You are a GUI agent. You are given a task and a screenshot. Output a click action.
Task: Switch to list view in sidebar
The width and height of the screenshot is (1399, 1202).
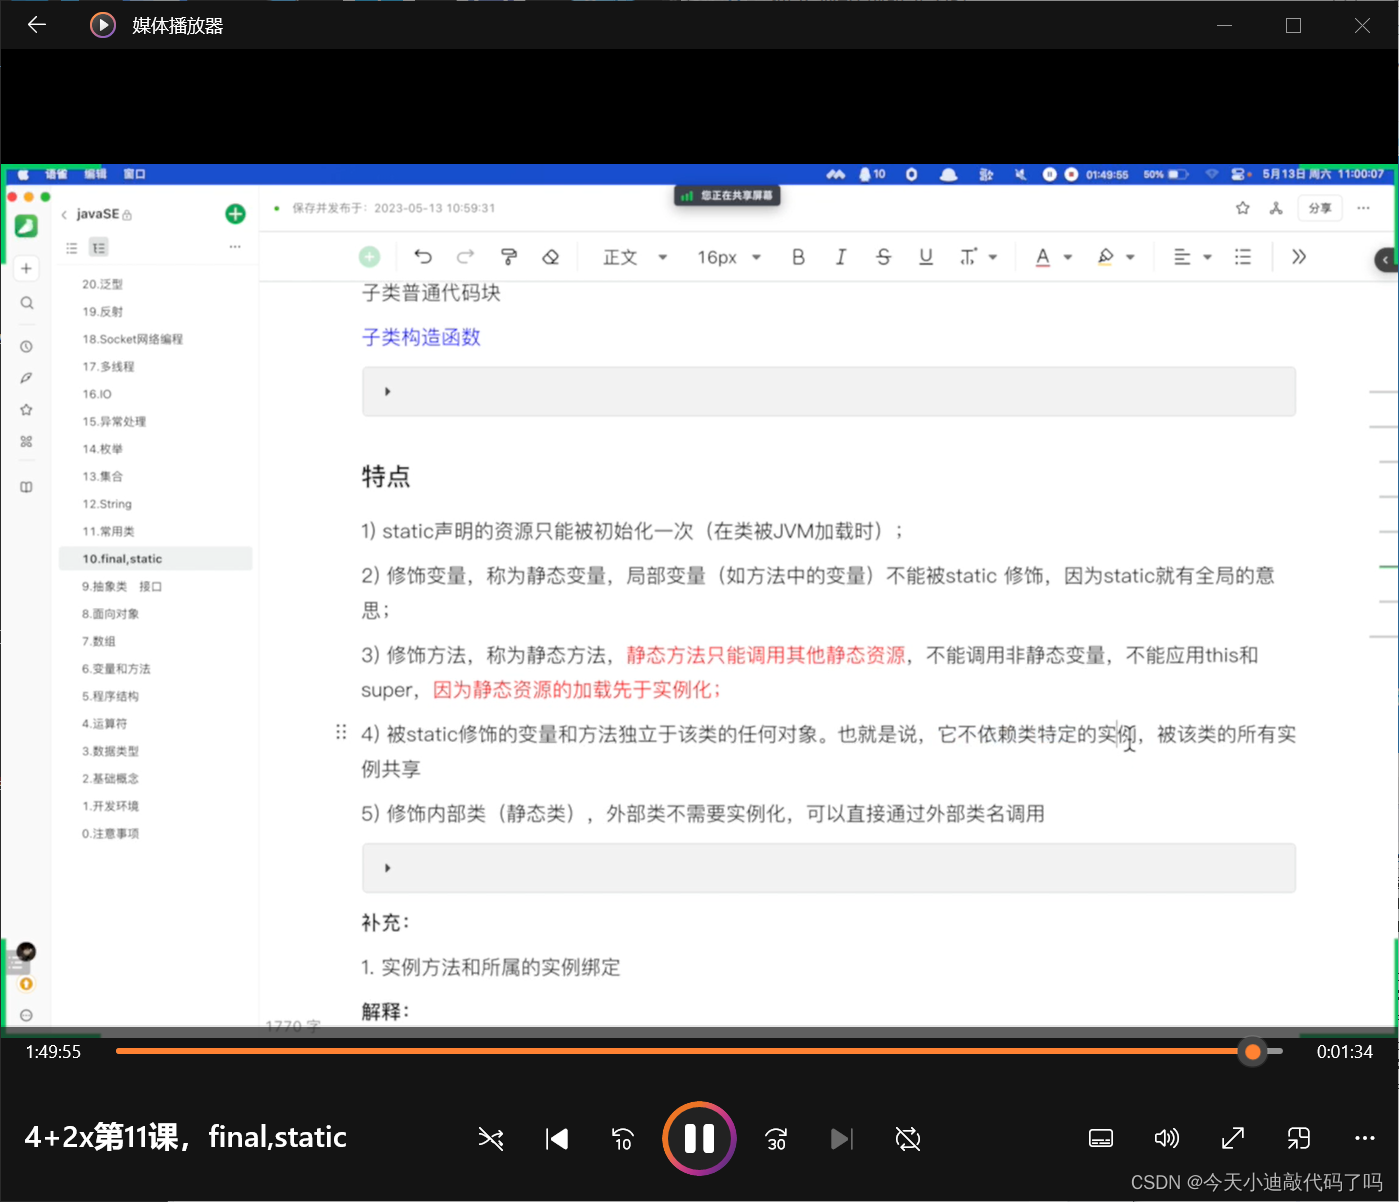click(72, 248)
